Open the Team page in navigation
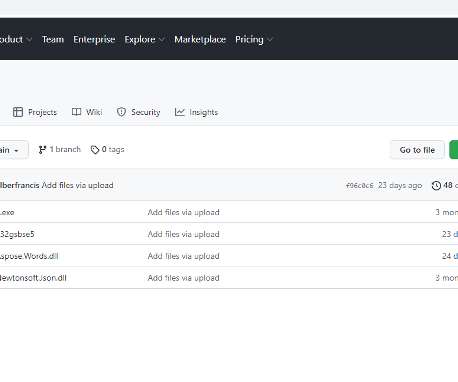Viewport: 458px width, 382px height. (x=53, y=39)
